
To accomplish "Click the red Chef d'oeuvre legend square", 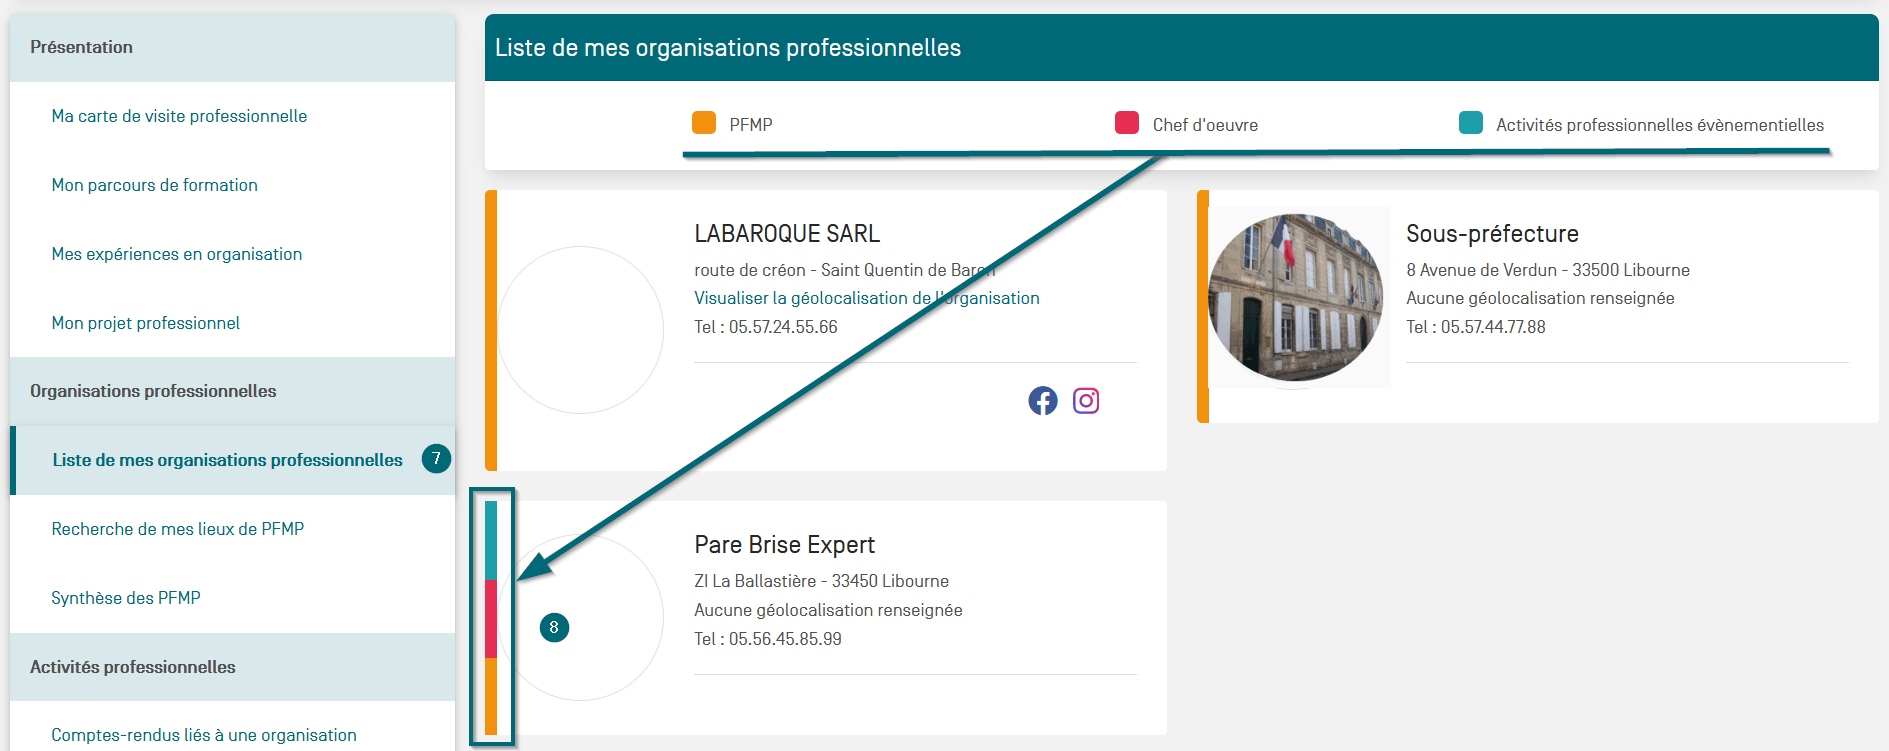I will point(1127,123).
